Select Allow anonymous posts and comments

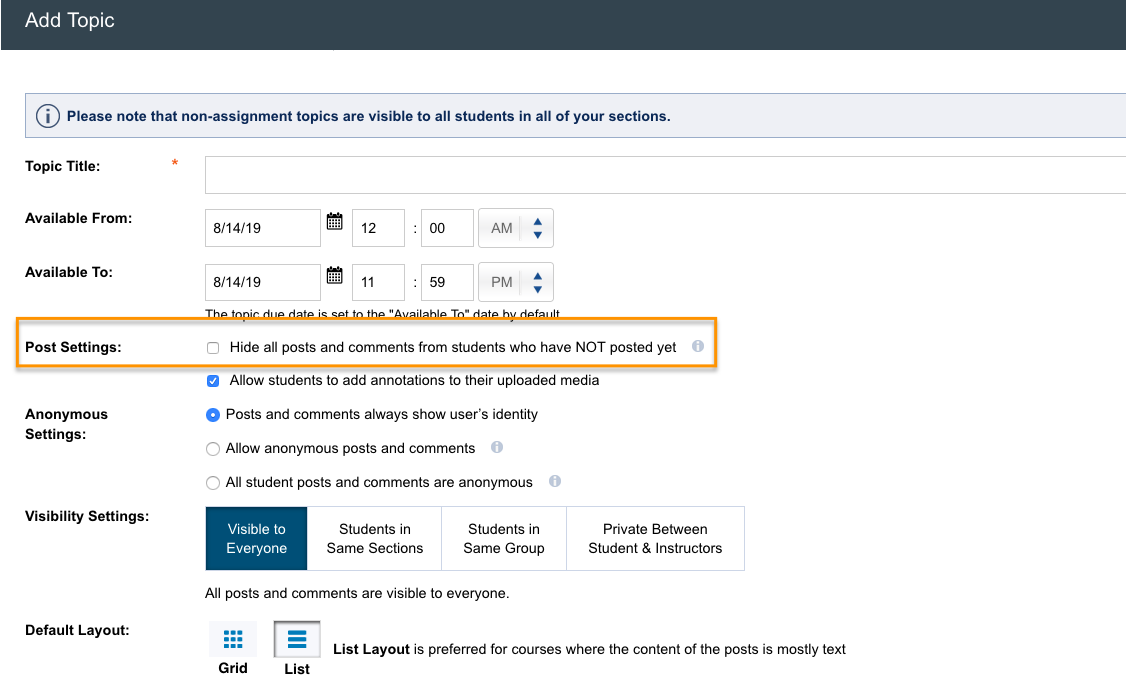[x=212, y=449]
